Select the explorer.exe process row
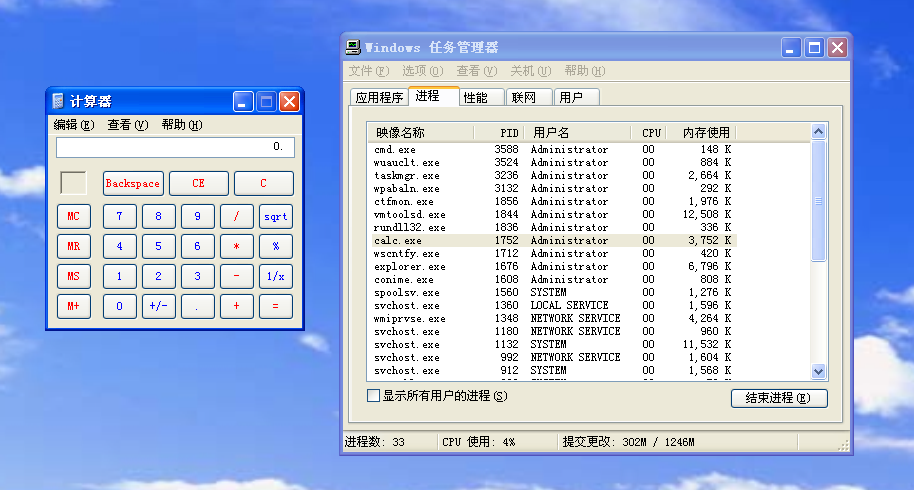 (x=553, y=266)
